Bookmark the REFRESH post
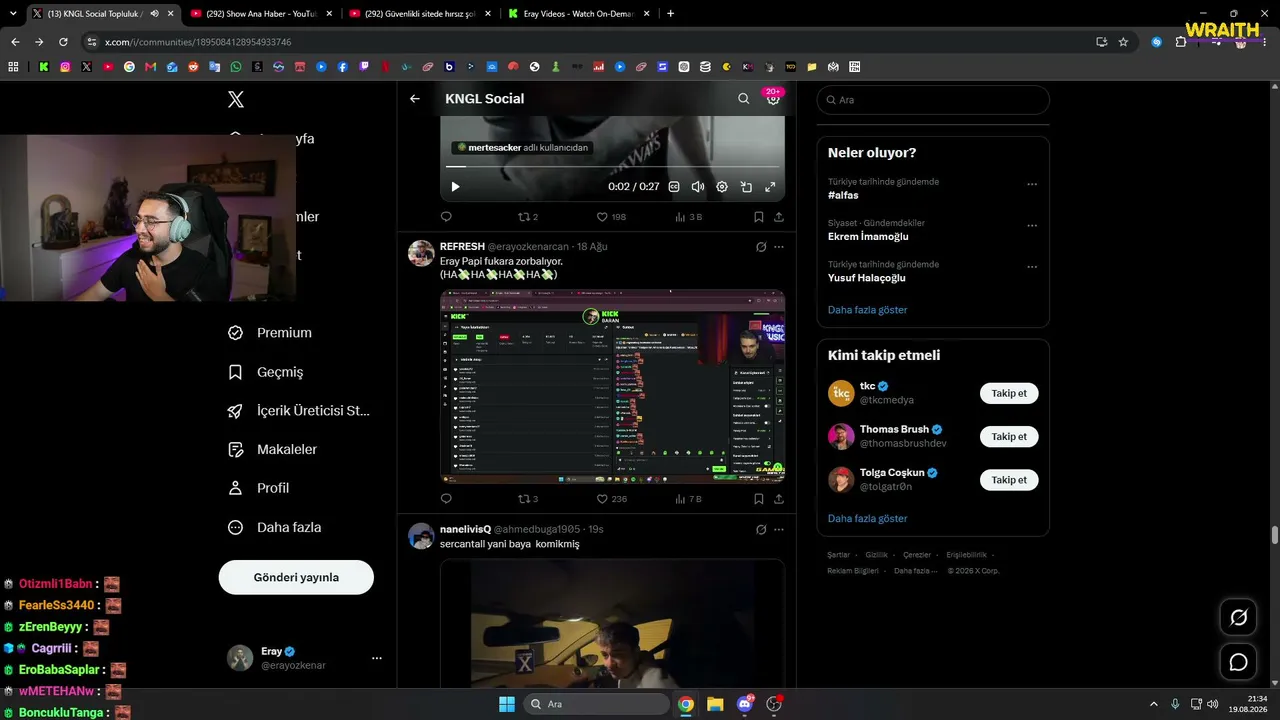 click(759, 499)
